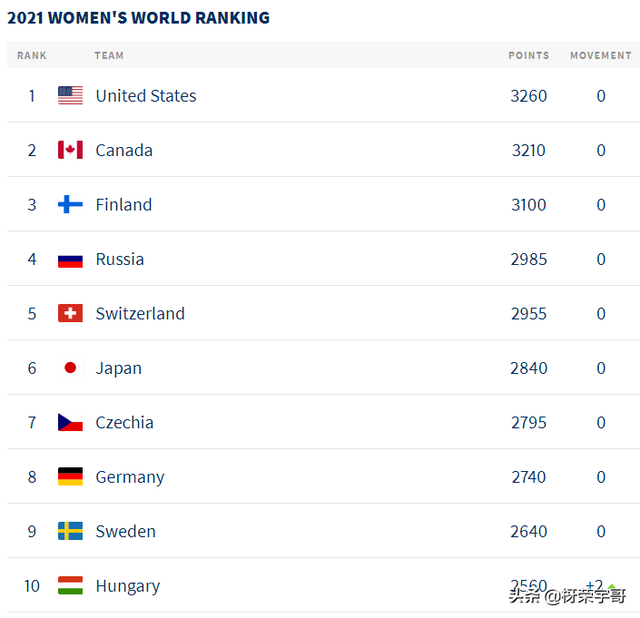Image resolution: width=640 pixels, height=618 pixels.
Task: Sort by the RANK column header
Action: [x=32, y=56]
